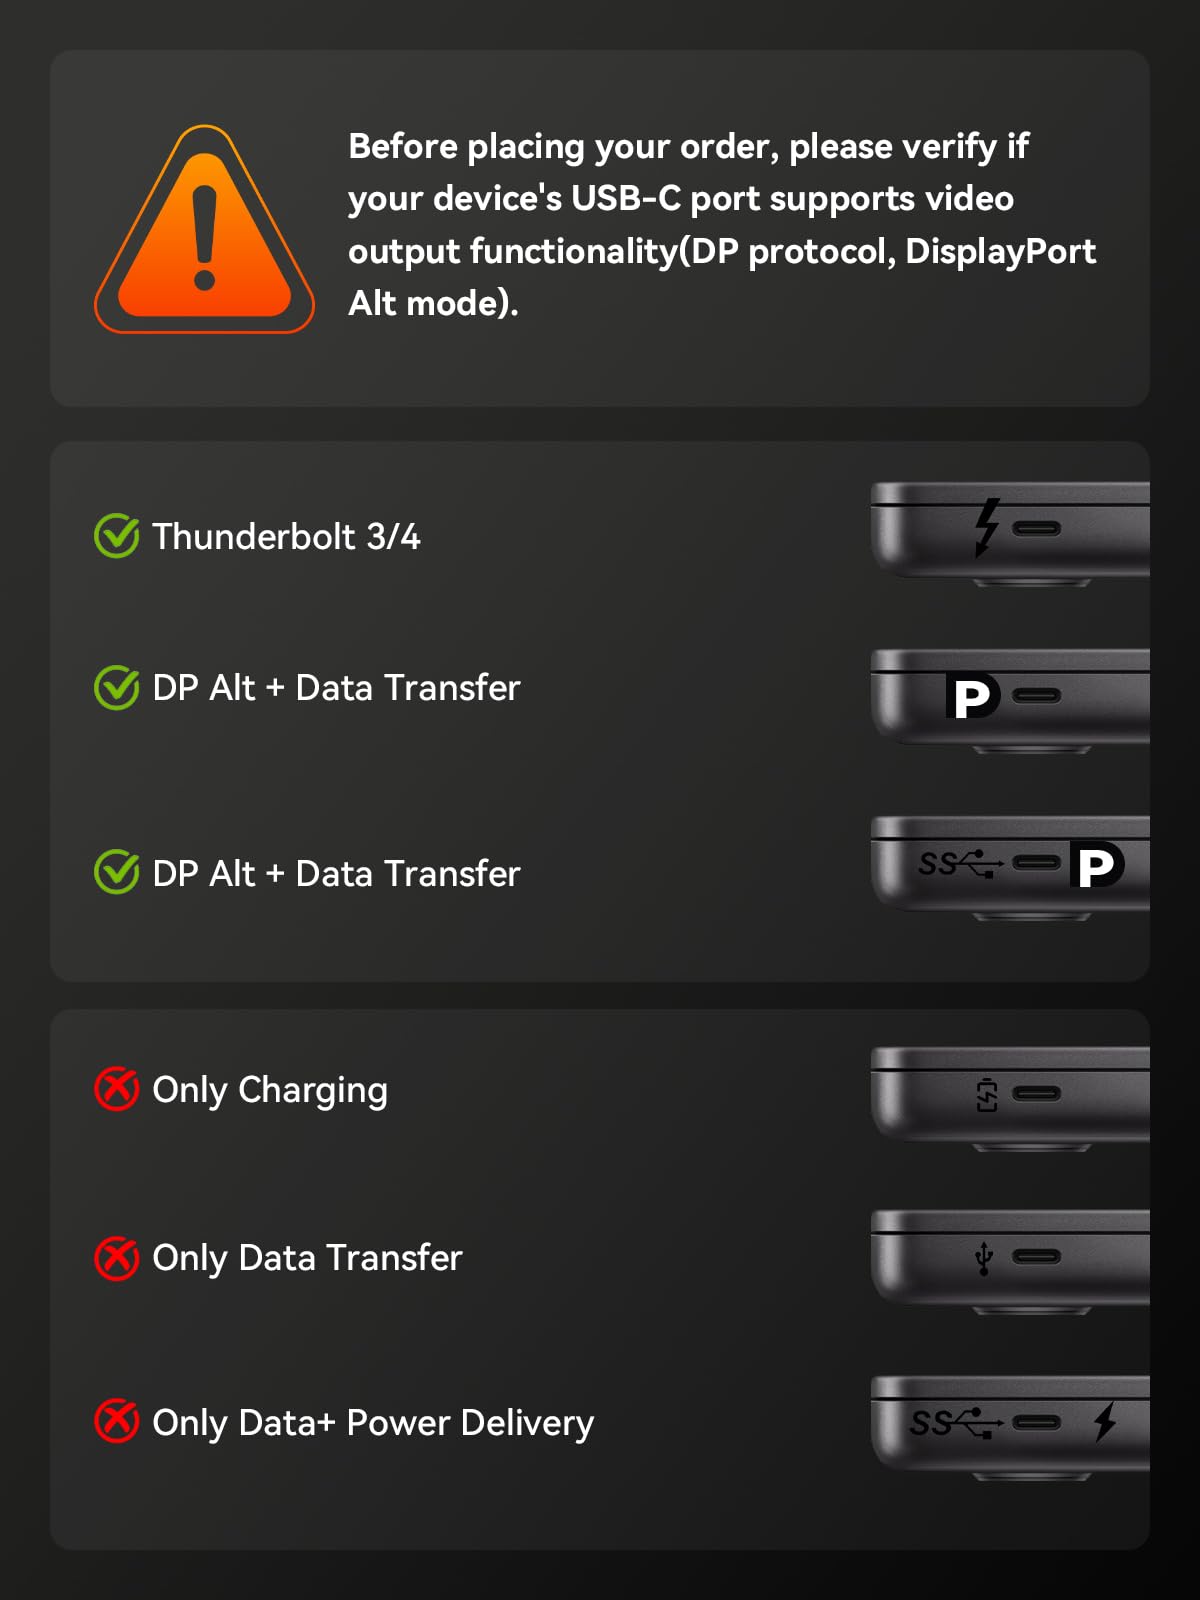Click the red X beside Only Charging
Image resolution: width=1200 pixels, height=1600 pixels.
point(117,1089)
